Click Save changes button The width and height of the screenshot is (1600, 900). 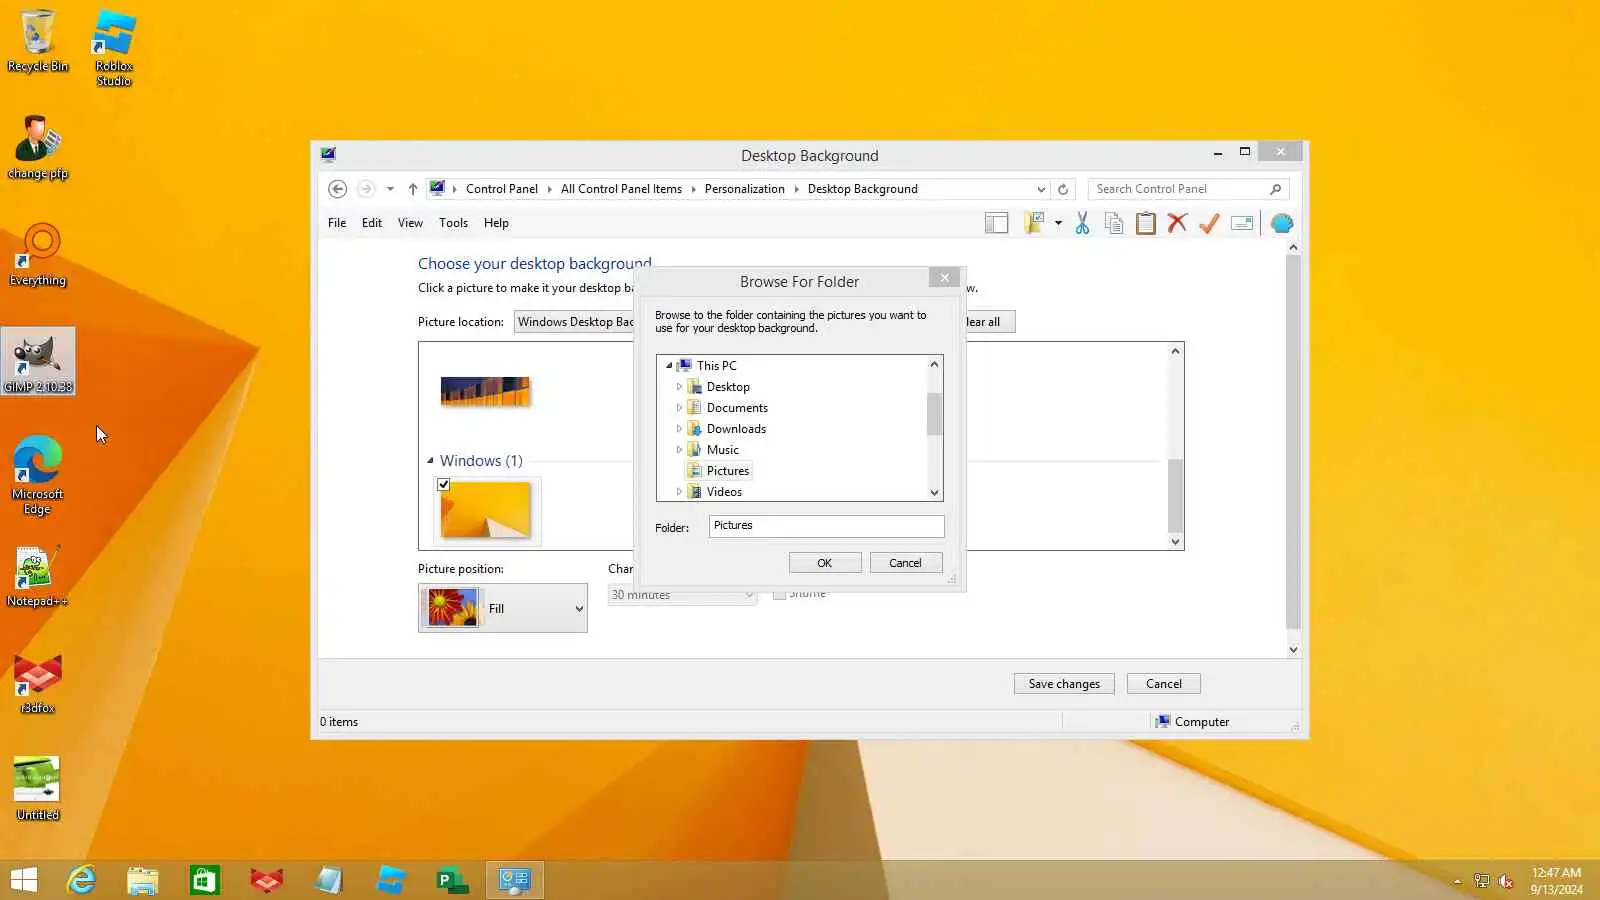click(1064, 684)
